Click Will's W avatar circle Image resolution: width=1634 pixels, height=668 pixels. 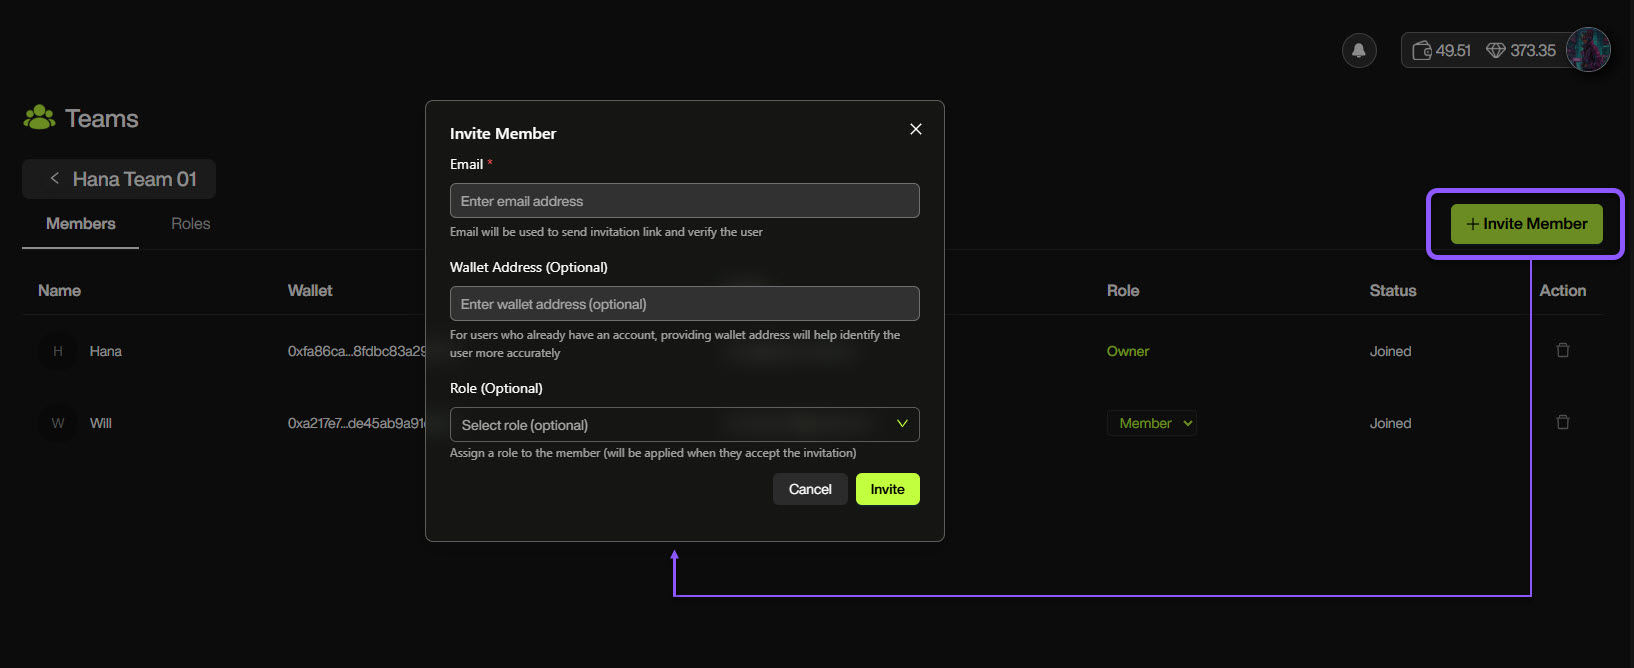click(x=58, y=423)
